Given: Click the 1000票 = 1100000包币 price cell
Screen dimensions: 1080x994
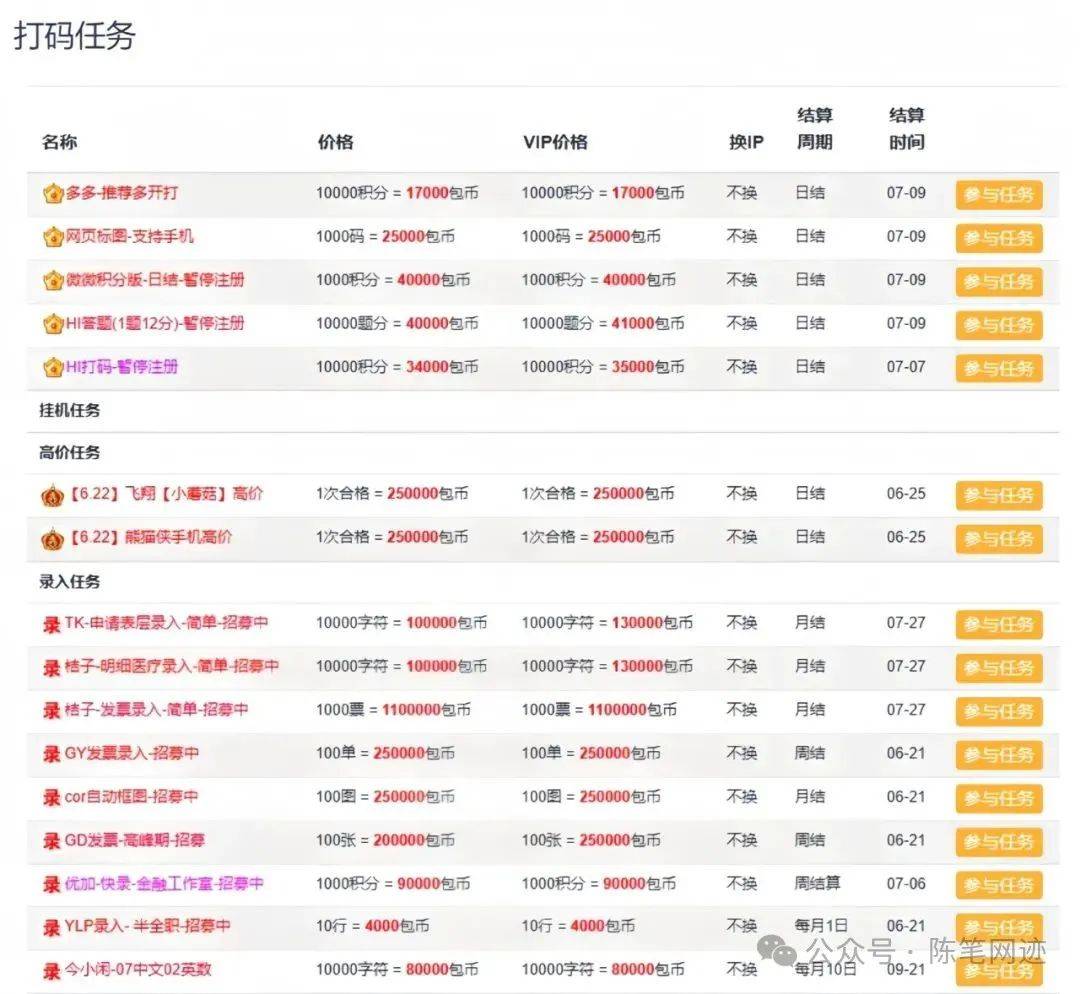Looking at the screenshot, I should (393, 710).
